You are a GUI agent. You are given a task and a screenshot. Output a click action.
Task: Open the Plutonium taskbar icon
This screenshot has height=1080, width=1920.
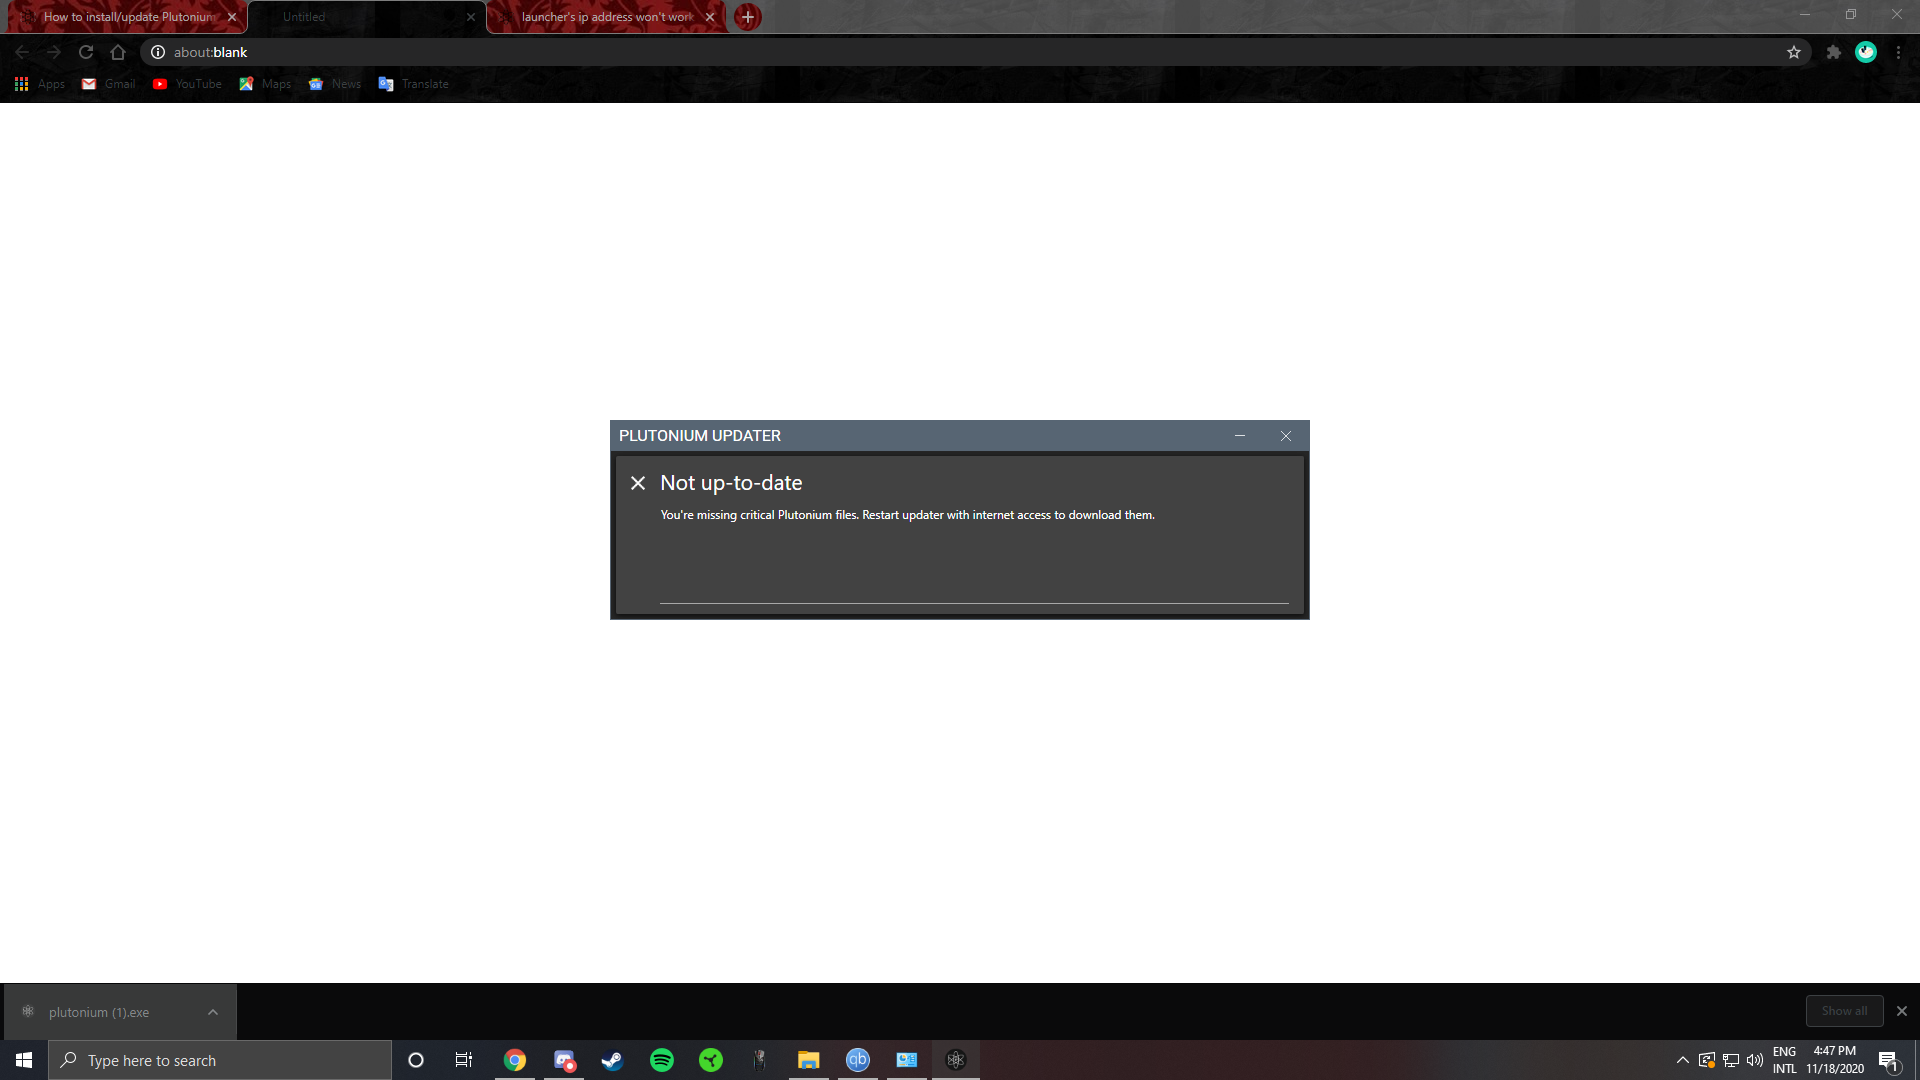(956, 1060)
